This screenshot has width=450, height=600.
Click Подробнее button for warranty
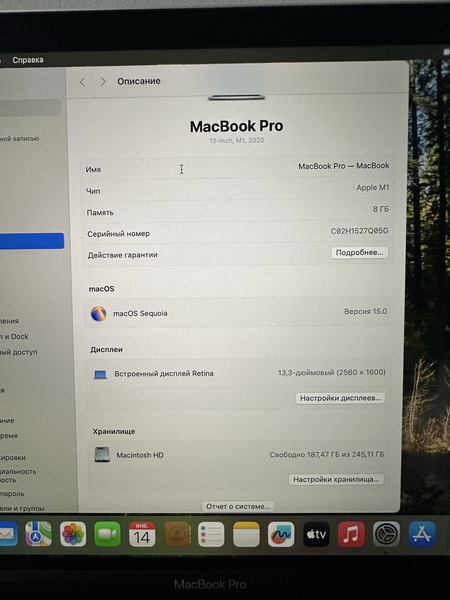click(x=359, y=253)
